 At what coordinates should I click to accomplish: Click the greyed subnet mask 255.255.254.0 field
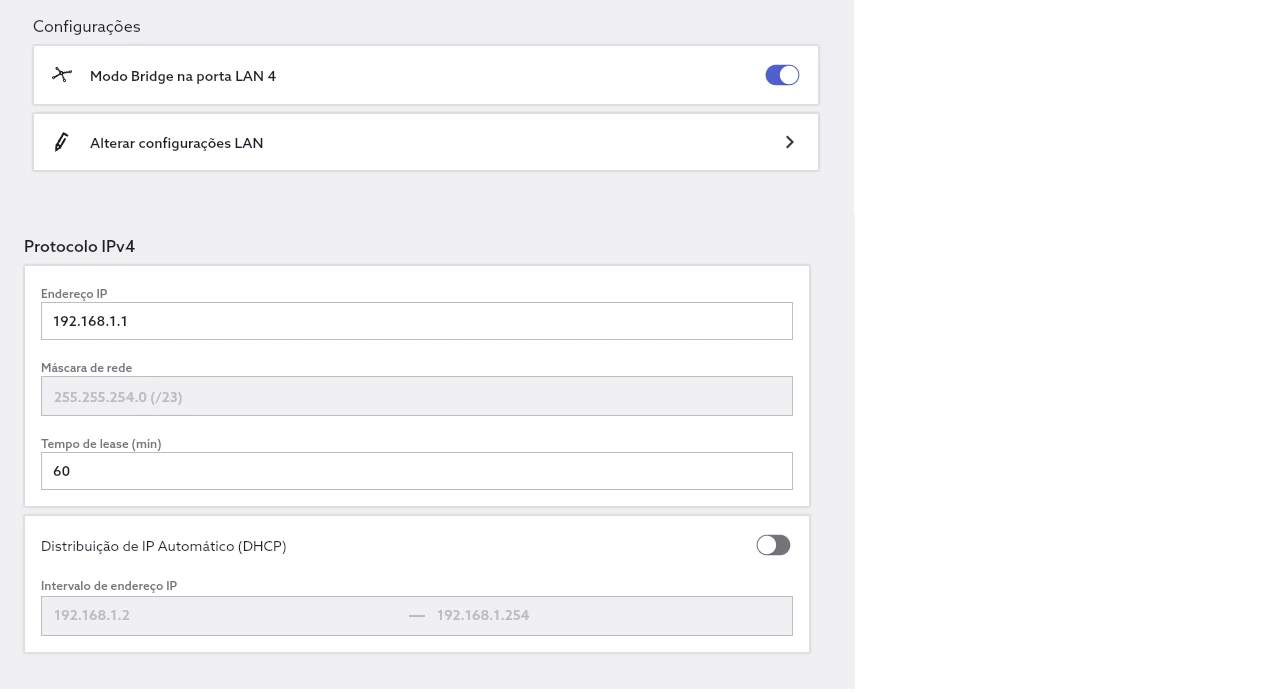click(x=416, y=396)
